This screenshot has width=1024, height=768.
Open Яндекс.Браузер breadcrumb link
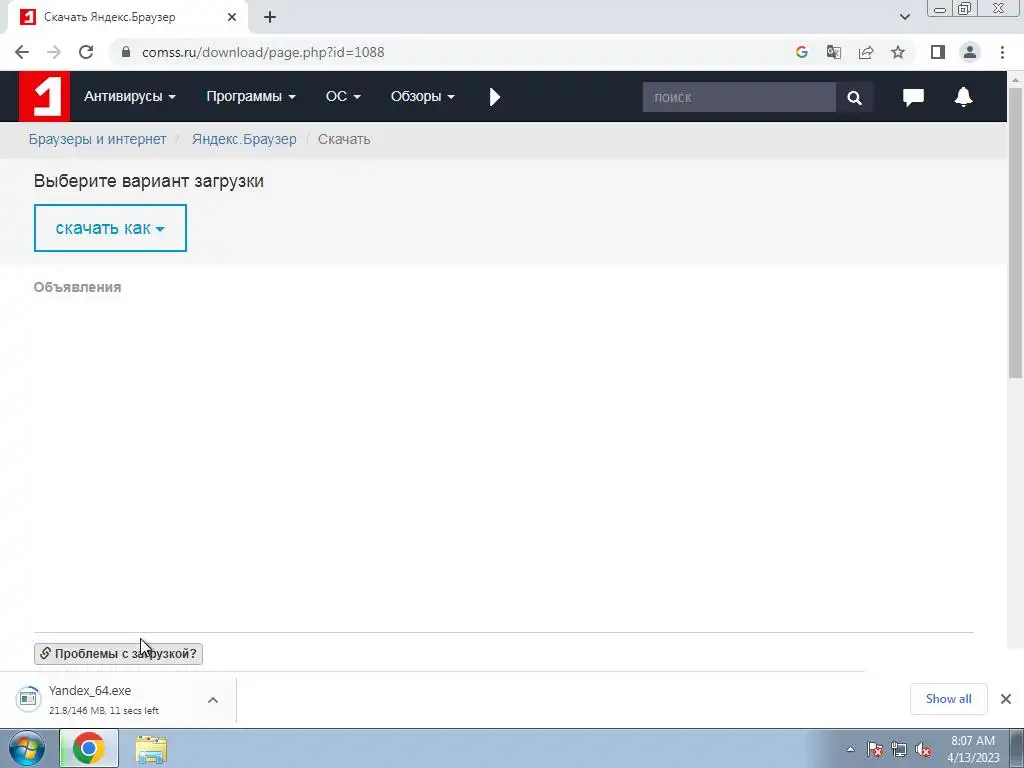(244, 139)
